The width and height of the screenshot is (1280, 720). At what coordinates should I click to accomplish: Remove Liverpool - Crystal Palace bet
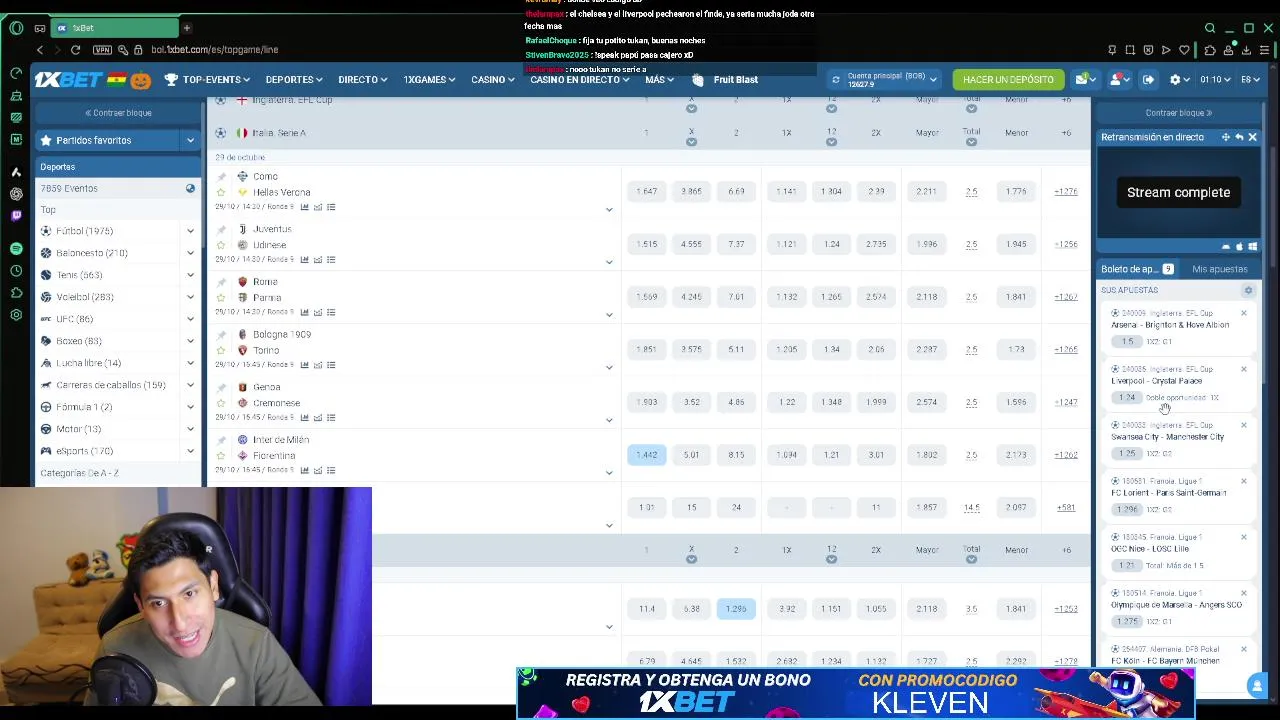(1244, 369)
